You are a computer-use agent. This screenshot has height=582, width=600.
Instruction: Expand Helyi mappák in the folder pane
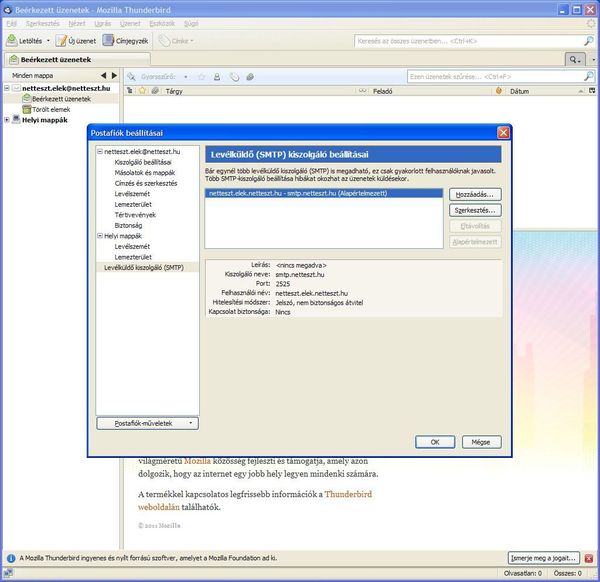point(7,120)
